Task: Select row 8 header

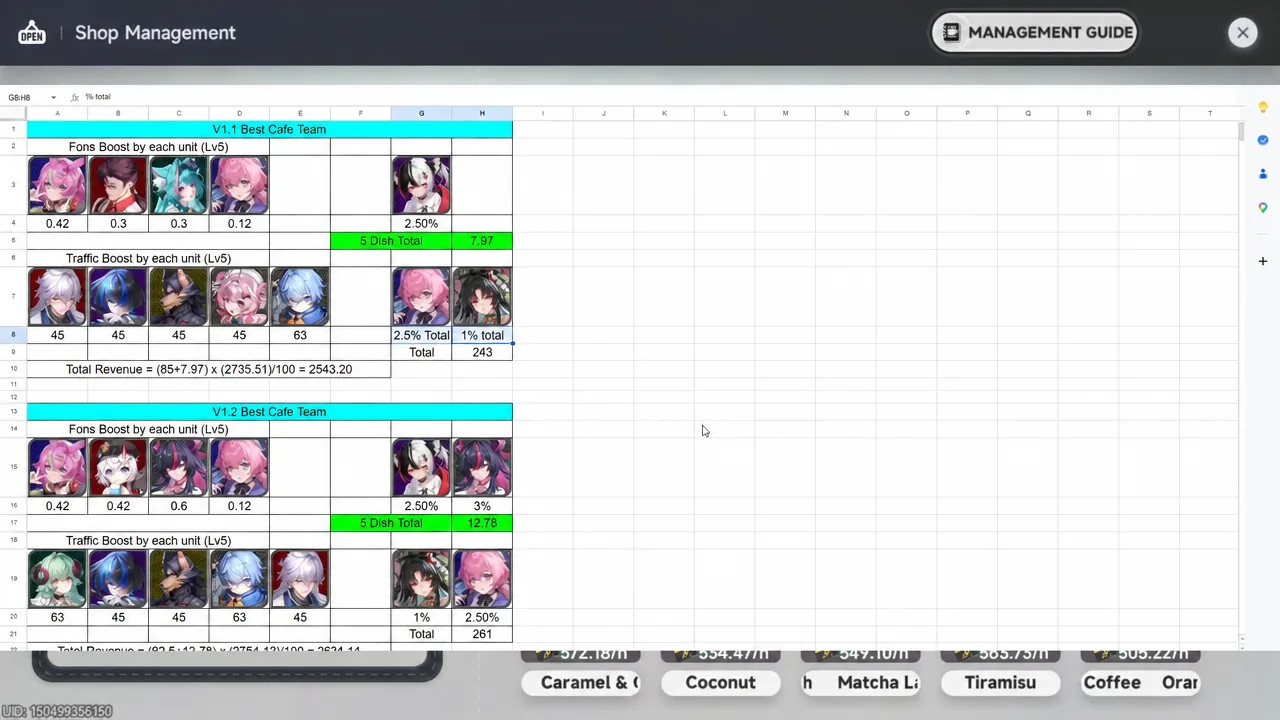Action: coord(13,335)
